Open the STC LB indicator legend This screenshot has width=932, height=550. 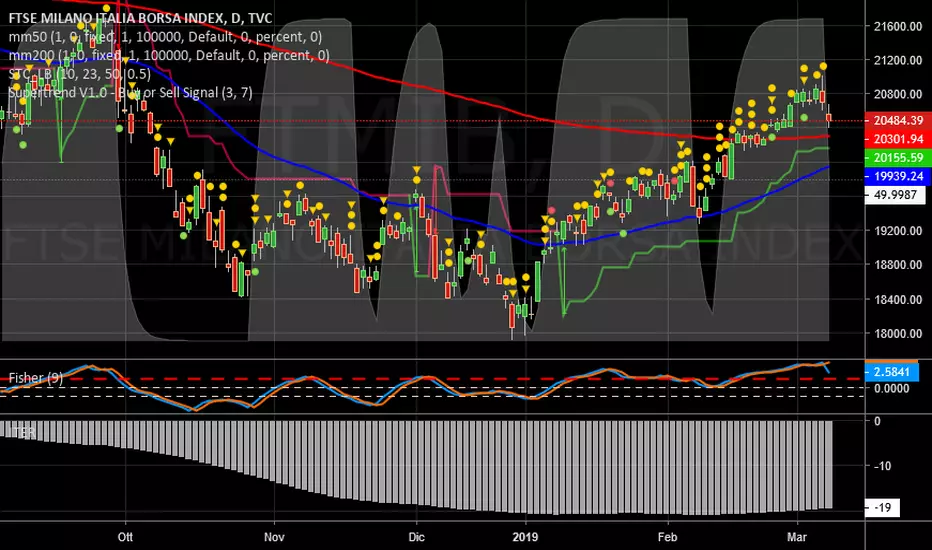point(80,74)
